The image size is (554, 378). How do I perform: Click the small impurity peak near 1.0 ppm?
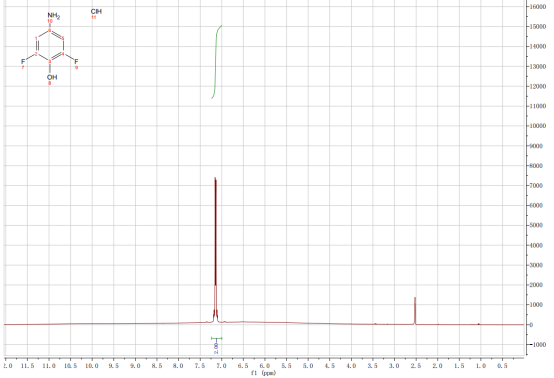pos(478,324)
